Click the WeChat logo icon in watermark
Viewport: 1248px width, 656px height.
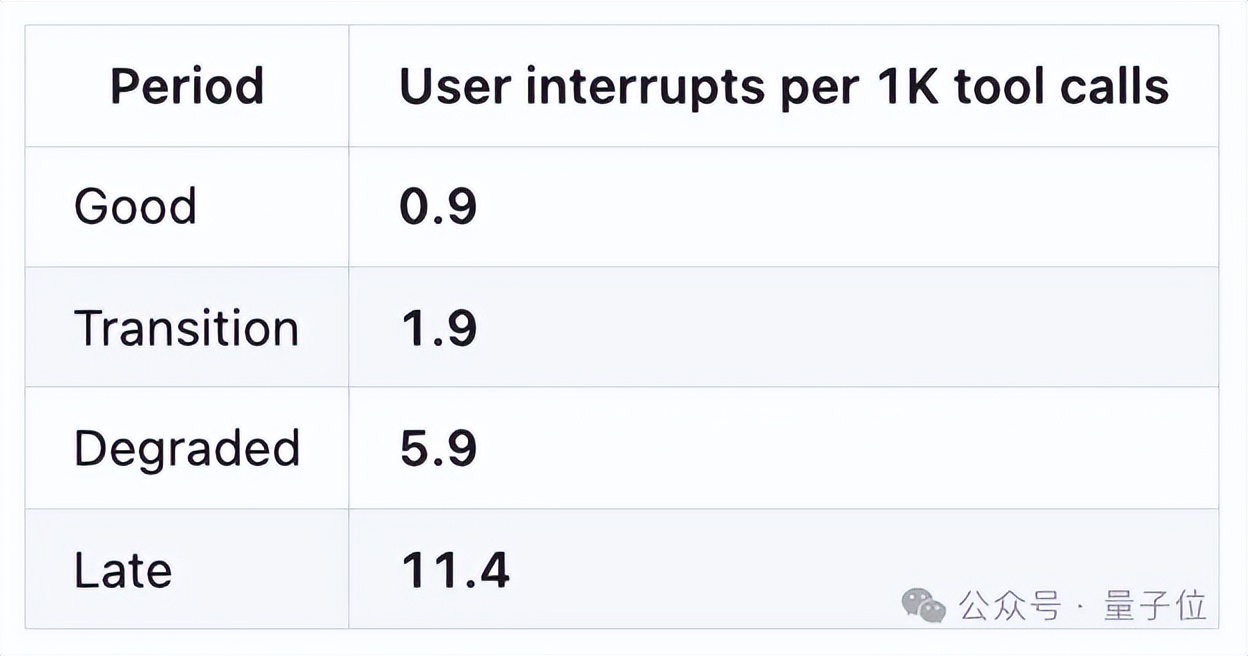click(x=923, y=604)
